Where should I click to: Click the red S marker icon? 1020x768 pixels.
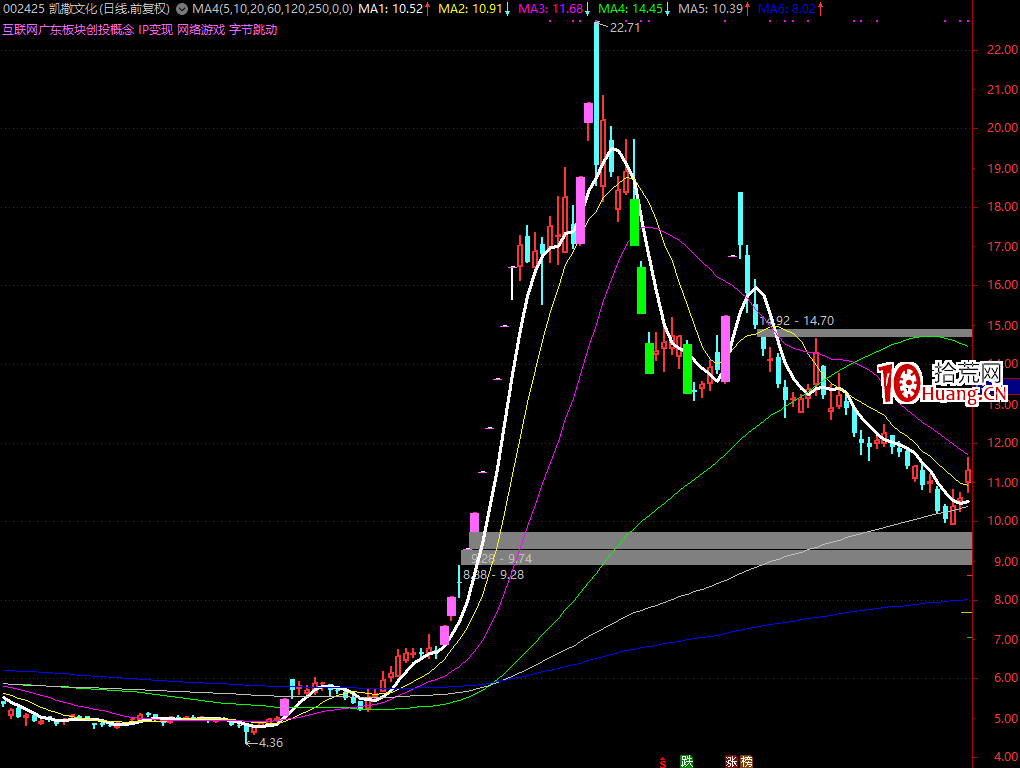(661, 761)
